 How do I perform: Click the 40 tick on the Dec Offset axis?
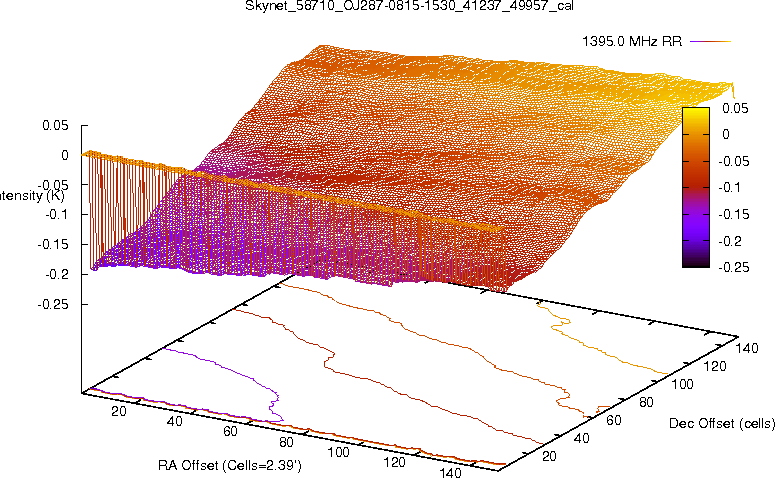pyautogui.click(x=582, y=438)
